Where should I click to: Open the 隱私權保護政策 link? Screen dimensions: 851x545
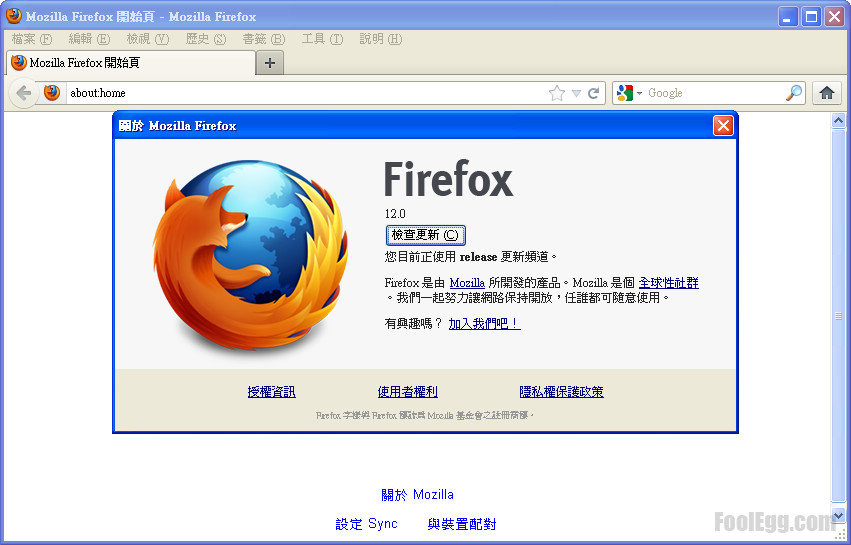pos(561,392)
